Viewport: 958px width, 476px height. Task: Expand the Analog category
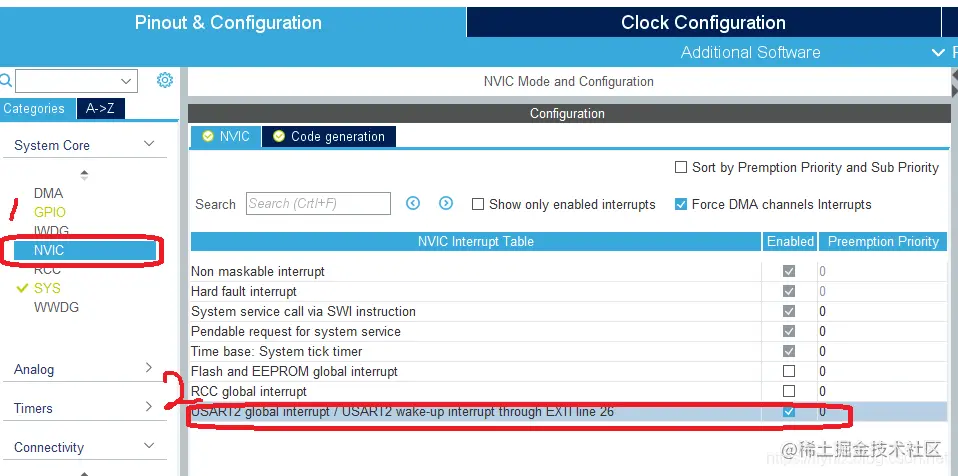pos(148,367)
